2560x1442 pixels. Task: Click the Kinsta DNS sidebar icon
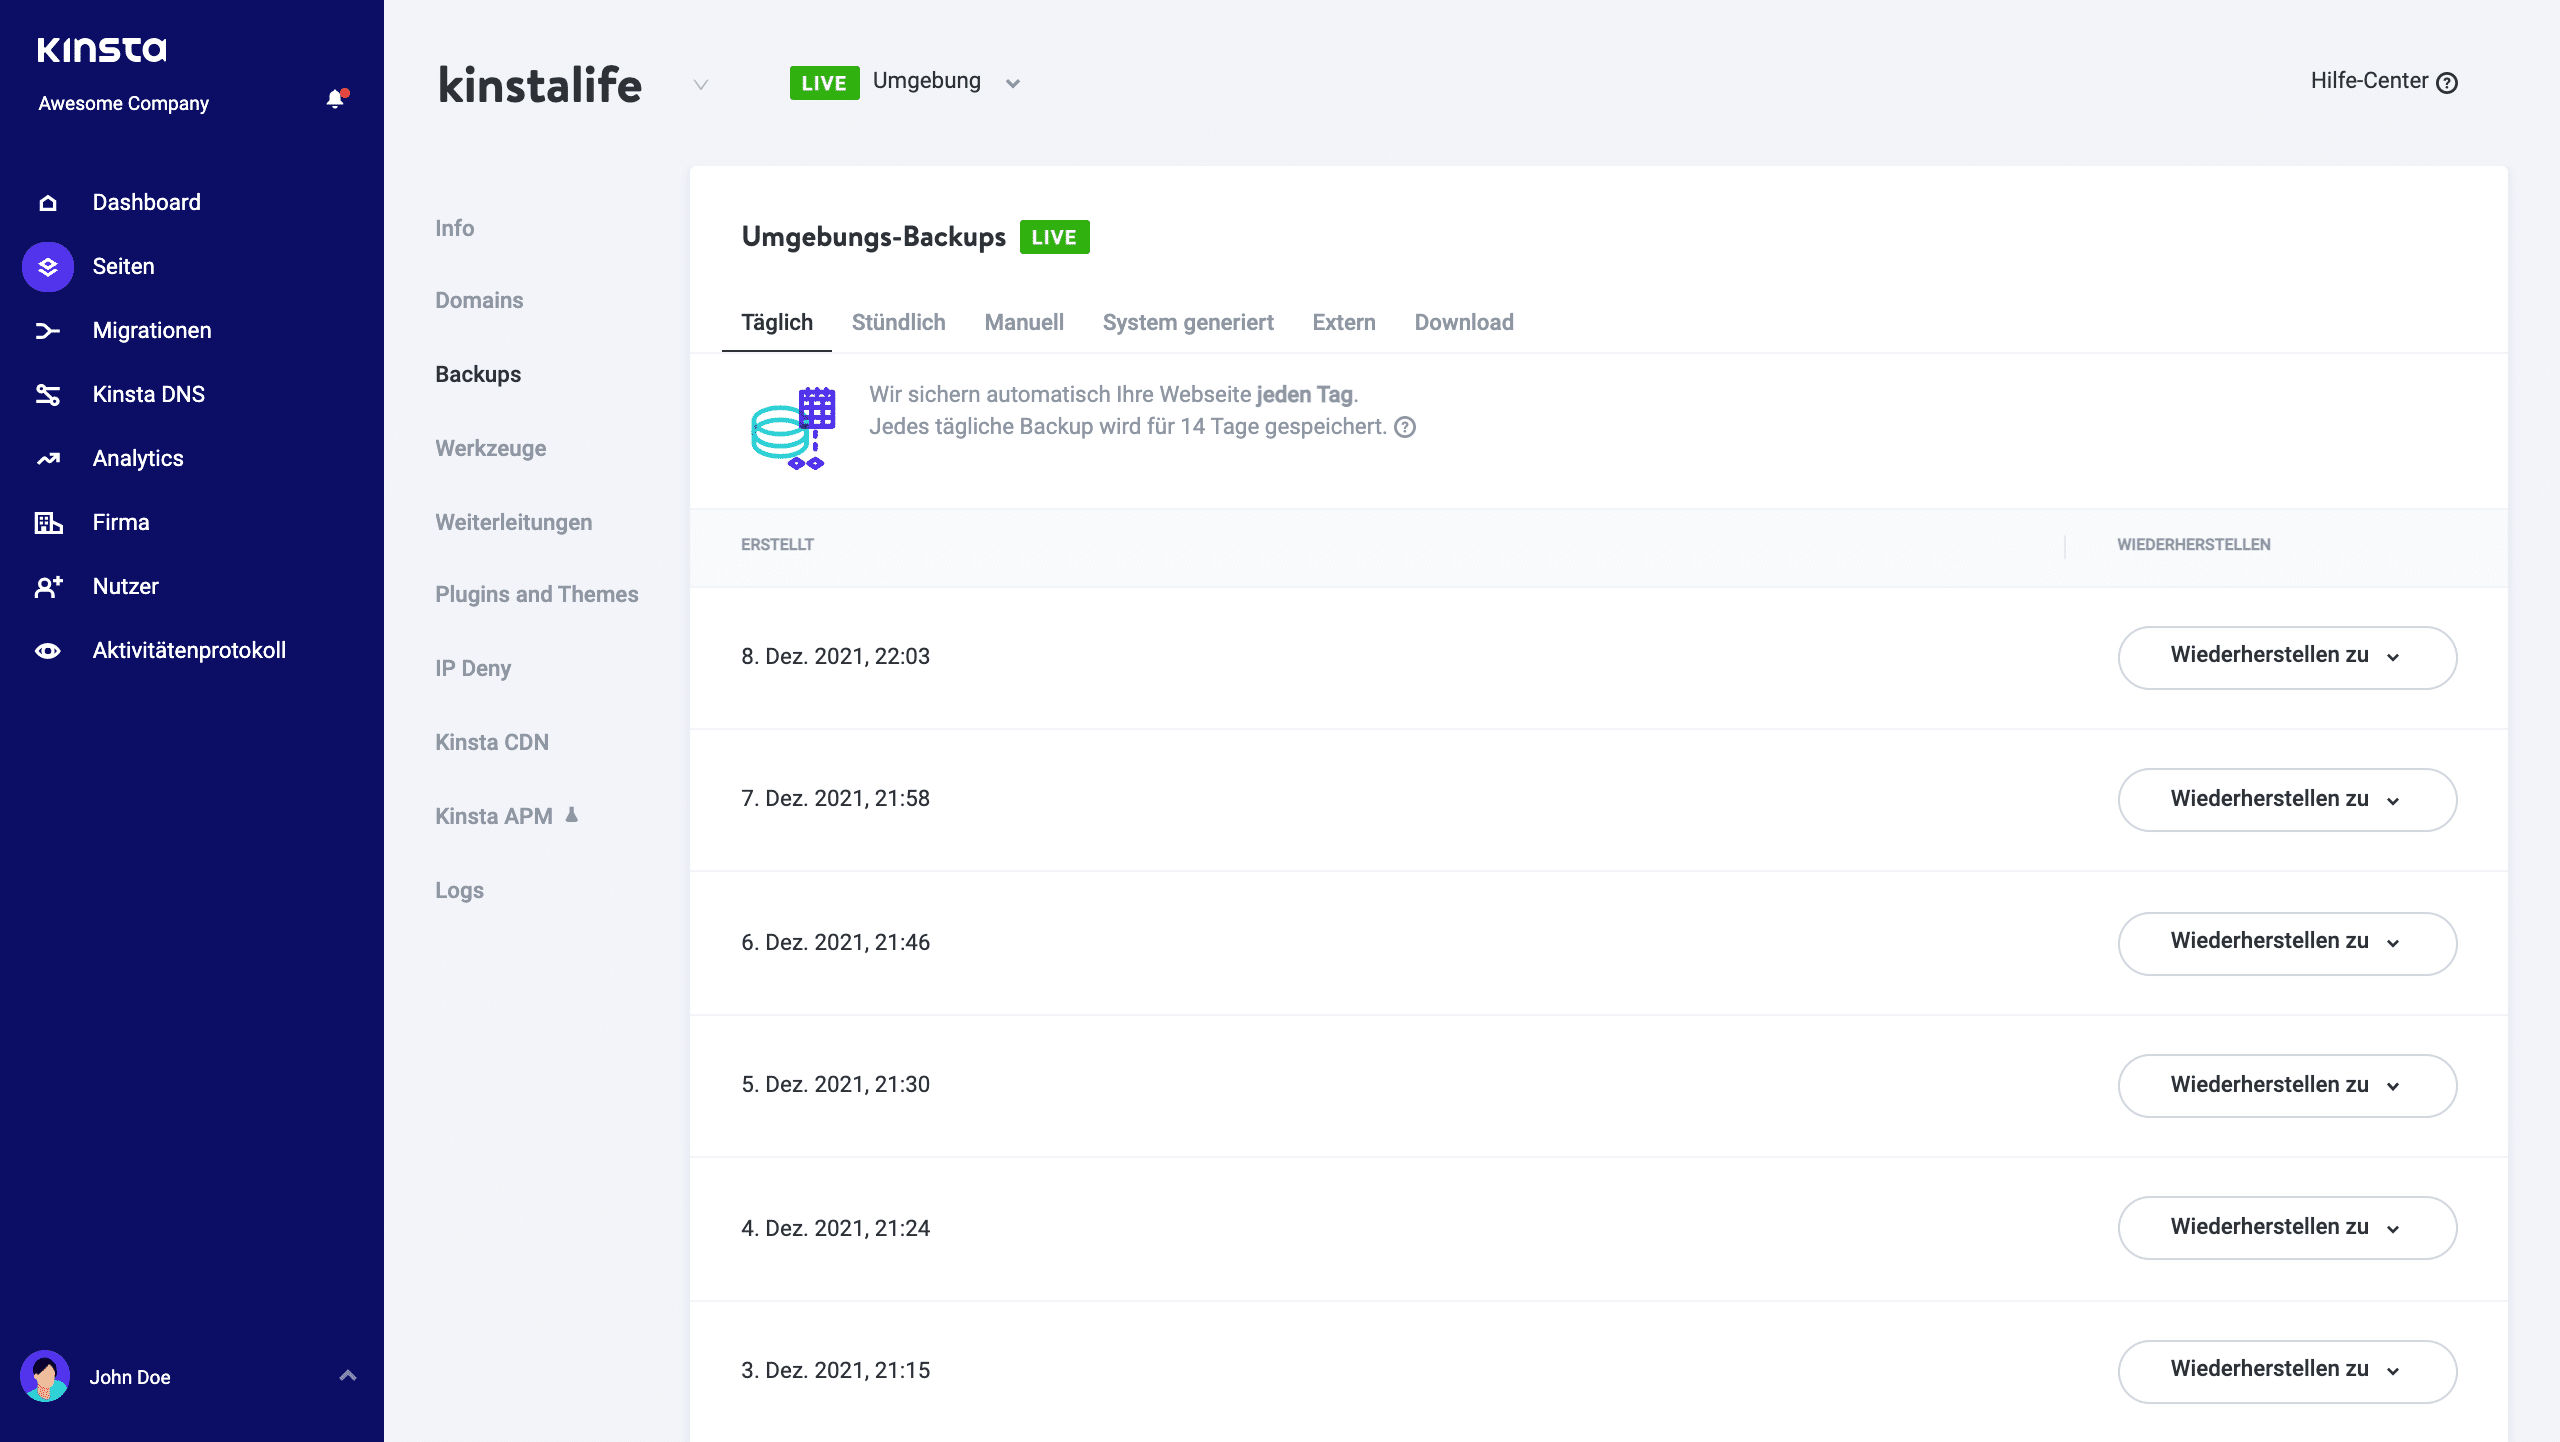click(47, 394)
